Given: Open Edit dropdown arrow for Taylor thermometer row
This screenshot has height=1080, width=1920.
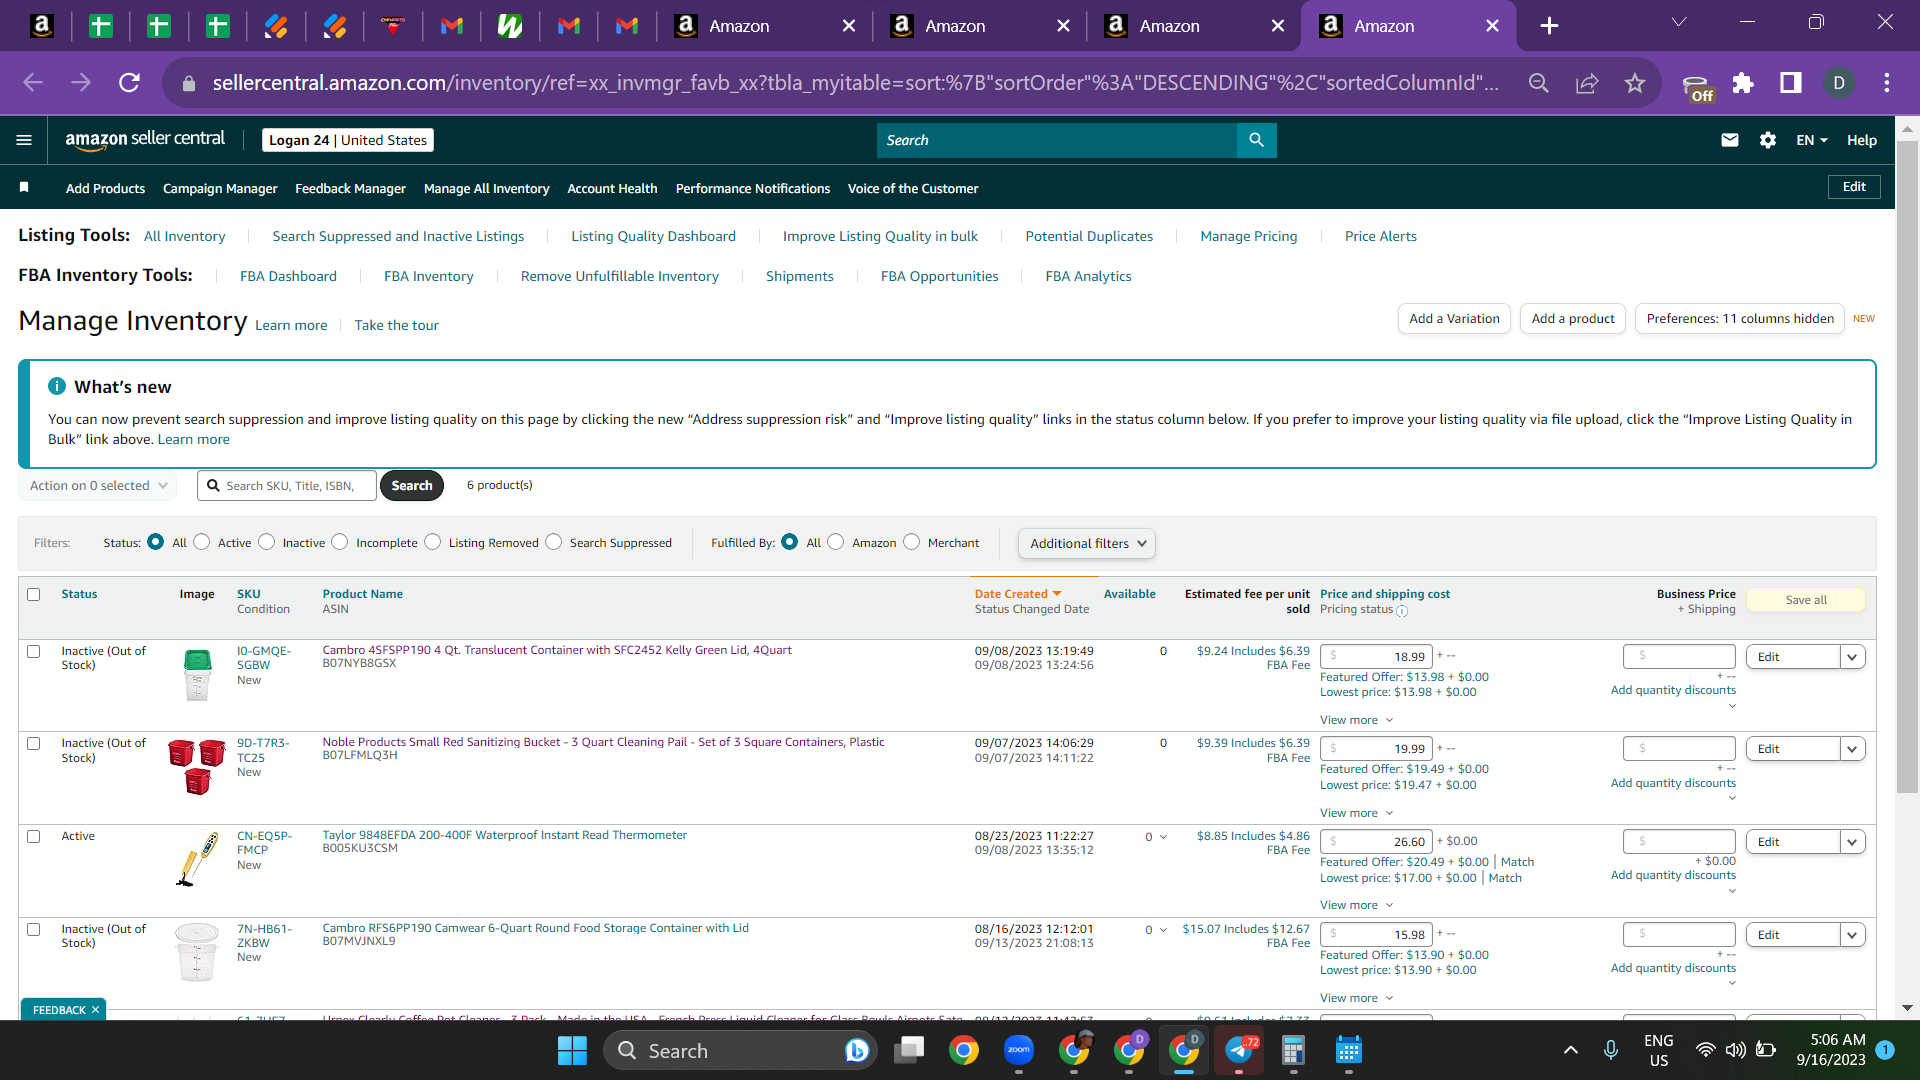Looking at the screenshot, I should (1852, 842).
